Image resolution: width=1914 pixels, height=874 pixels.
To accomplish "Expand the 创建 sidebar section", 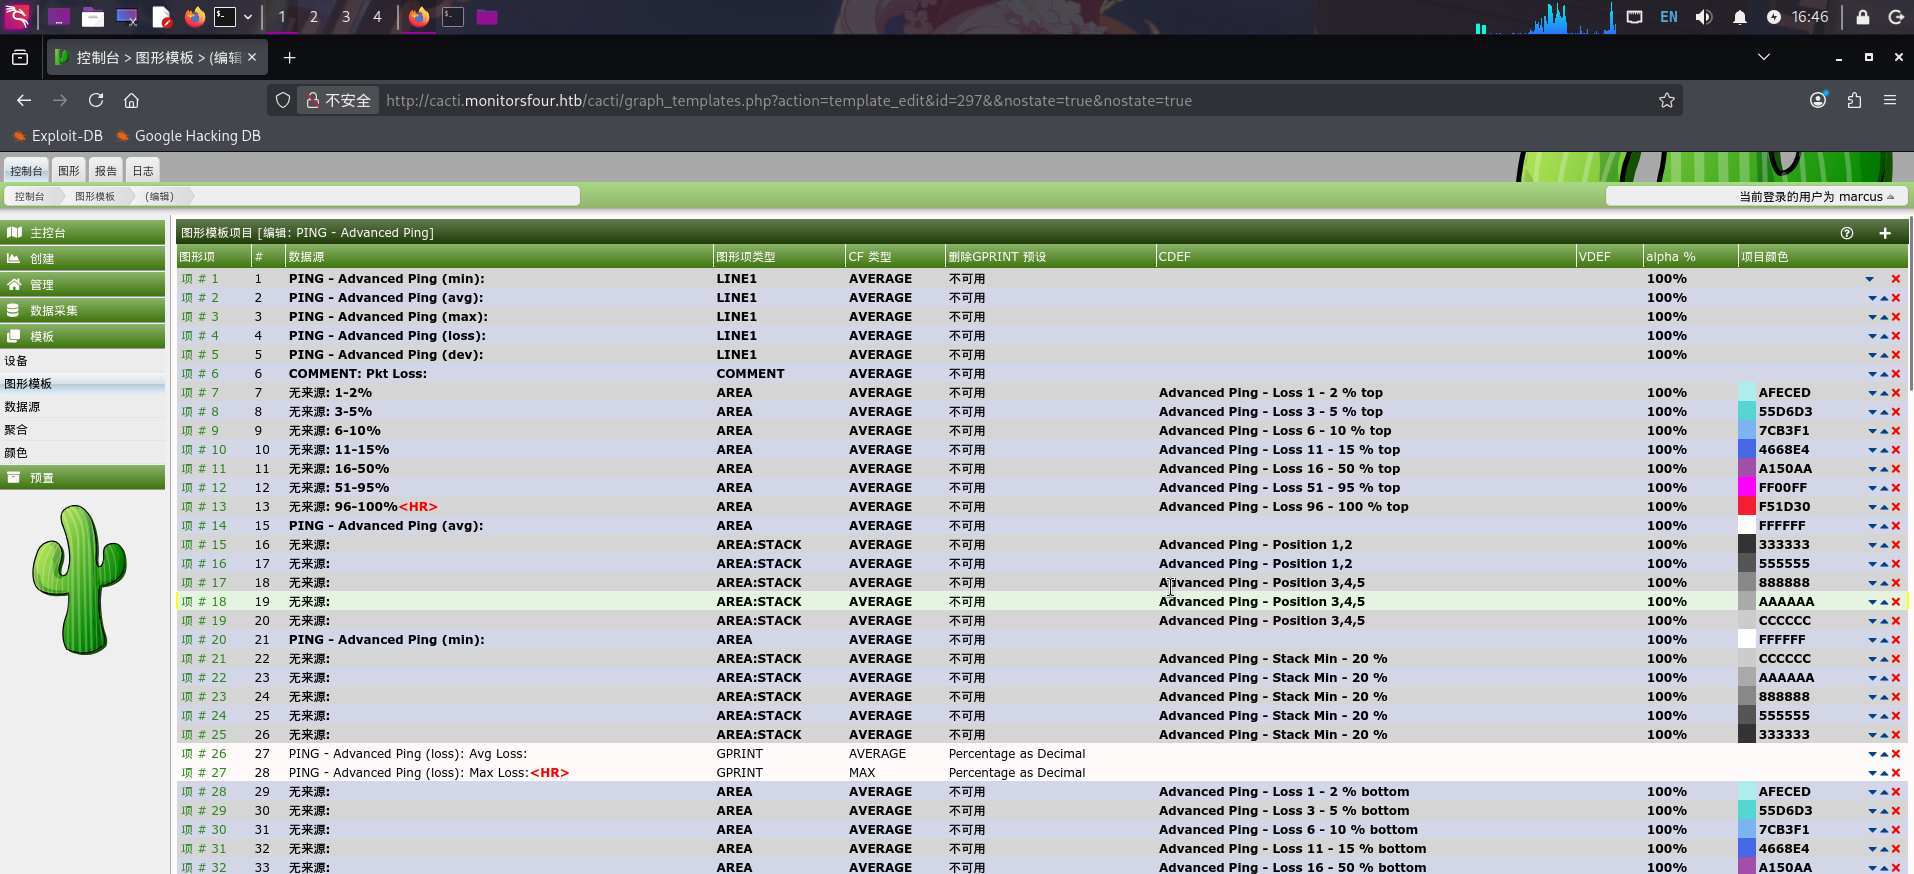I will tap(83, 258).
